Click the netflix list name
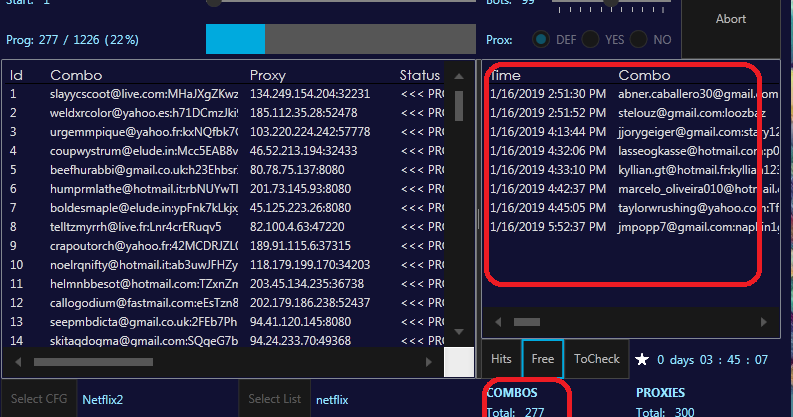 (x=332, y=400)
